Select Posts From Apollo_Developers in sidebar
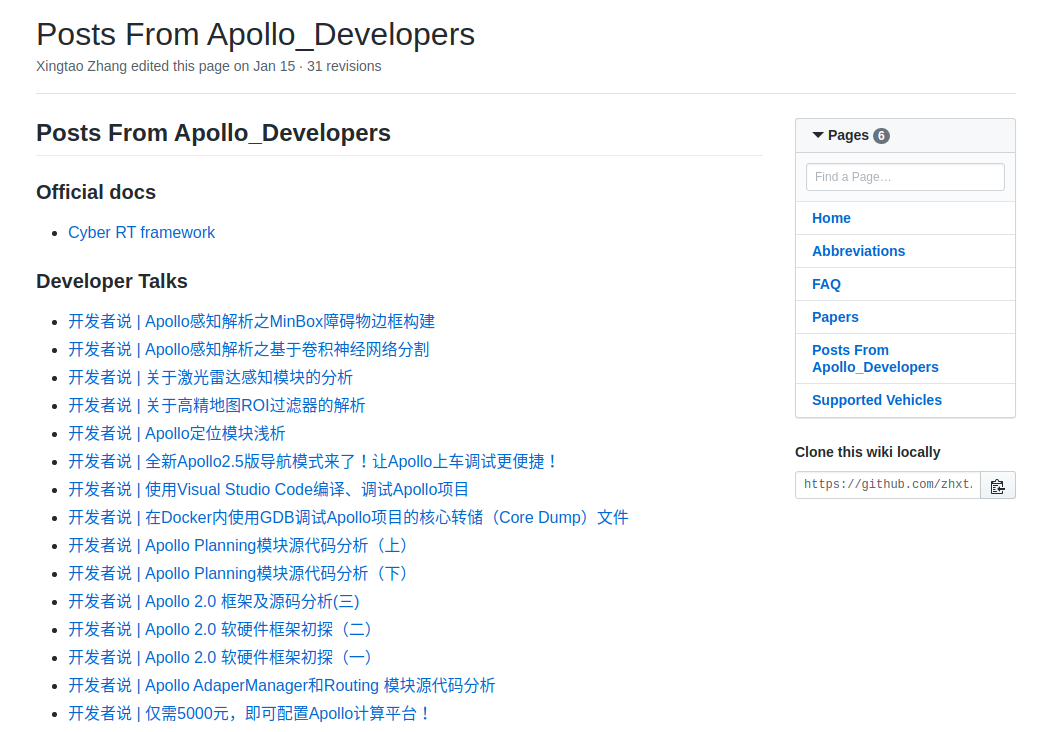Image resolution: width=1046 pixels, height=732 pixels. pos(875,358)
